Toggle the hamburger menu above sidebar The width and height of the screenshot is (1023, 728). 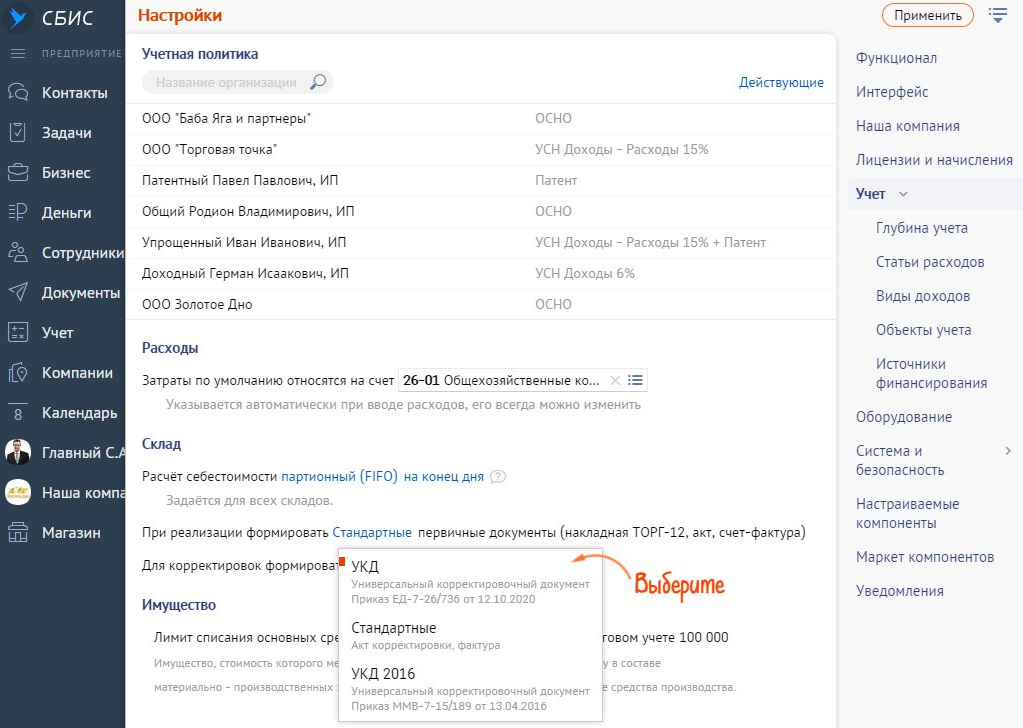pyautogui.click(x=17, y=53)
